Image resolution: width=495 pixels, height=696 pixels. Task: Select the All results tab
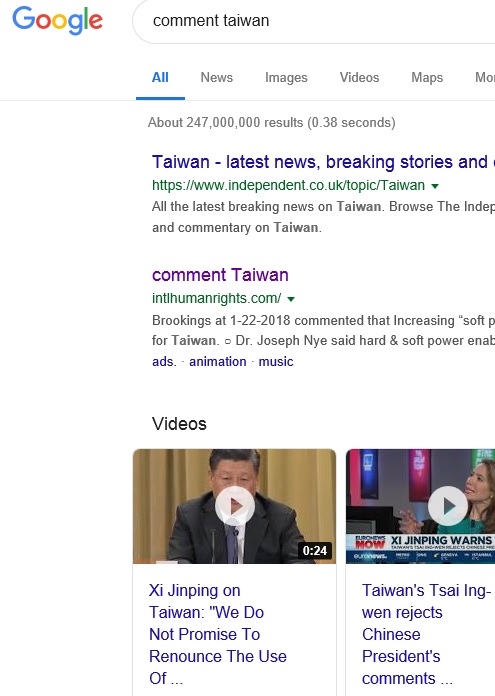160,77
